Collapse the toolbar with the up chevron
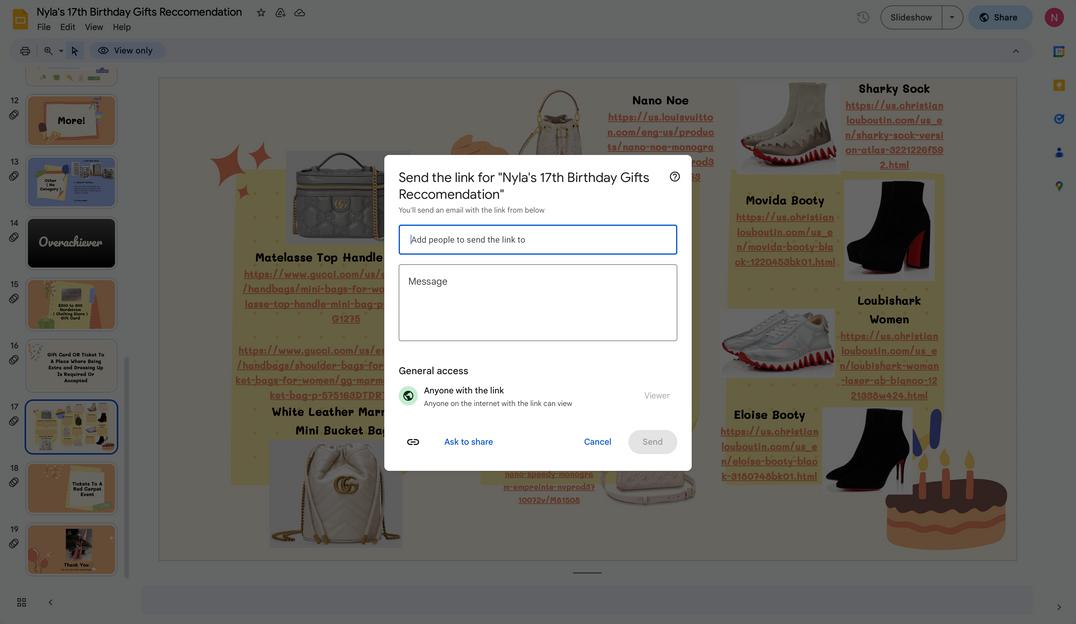This screenshot has height=624, width=1076. click(1016, 51)
